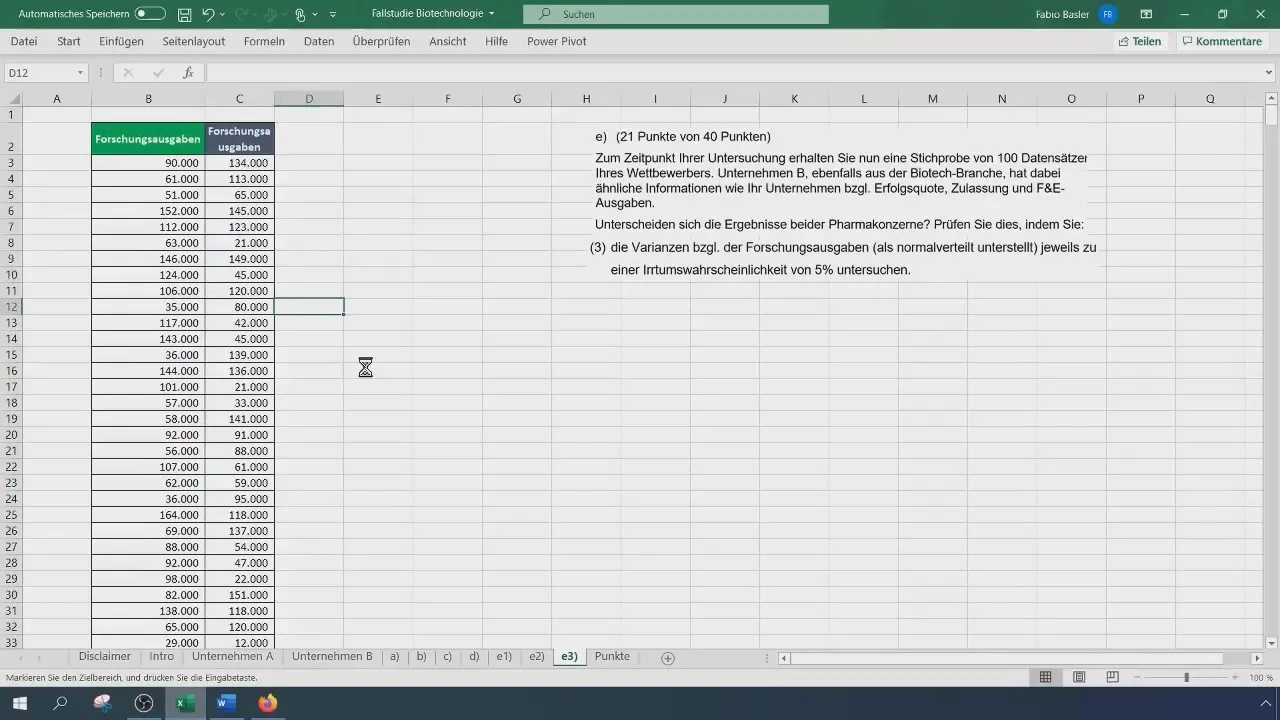Viewport: 1280px width, 720px height.
Task: Click the Kommentare button
Action: [1221, 41]
